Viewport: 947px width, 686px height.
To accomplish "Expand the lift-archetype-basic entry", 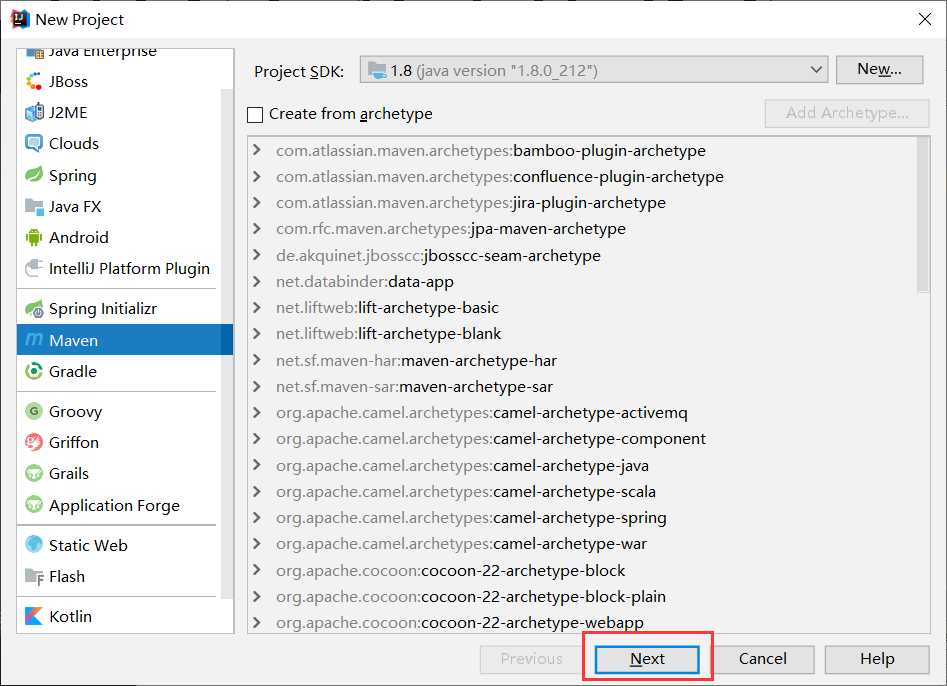I will [x=257, y=307].
